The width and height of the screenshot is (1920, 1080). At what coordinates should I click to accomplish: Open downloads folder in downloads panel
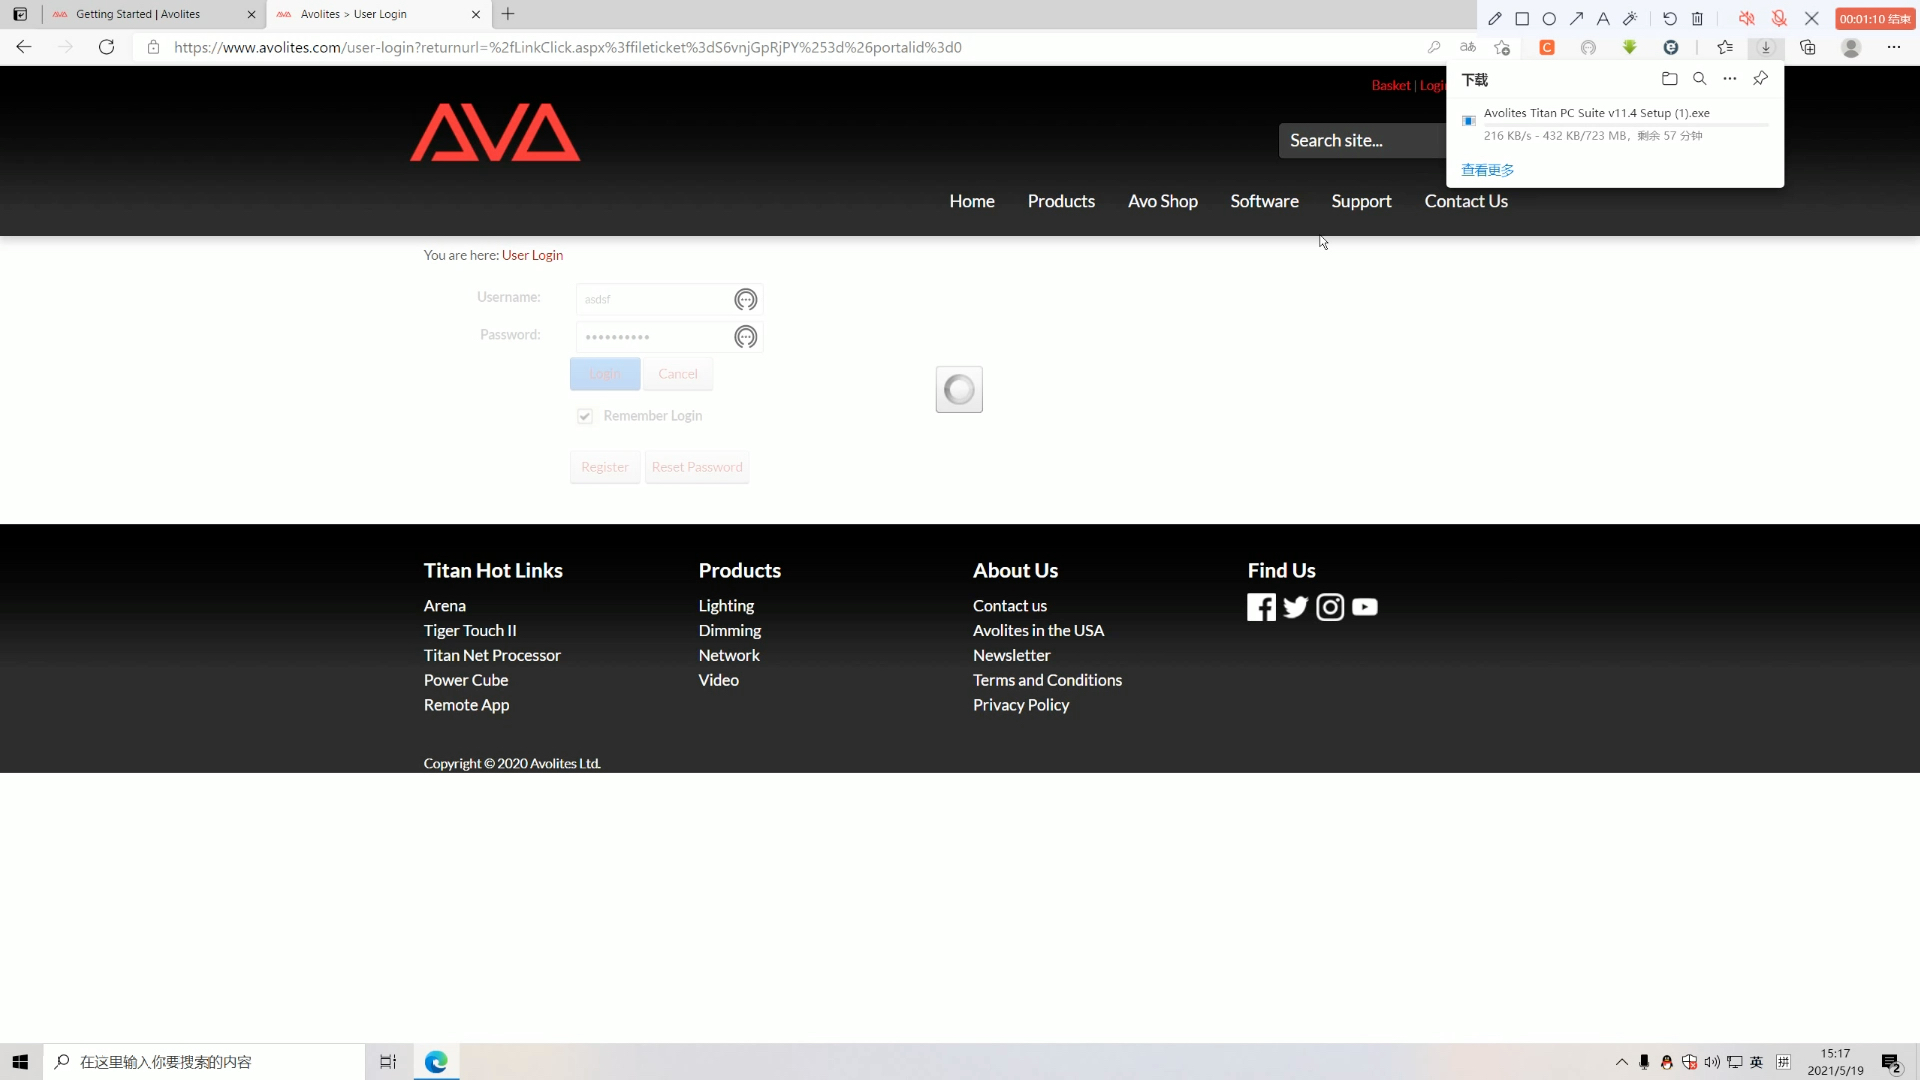[x=1669, y=79]
